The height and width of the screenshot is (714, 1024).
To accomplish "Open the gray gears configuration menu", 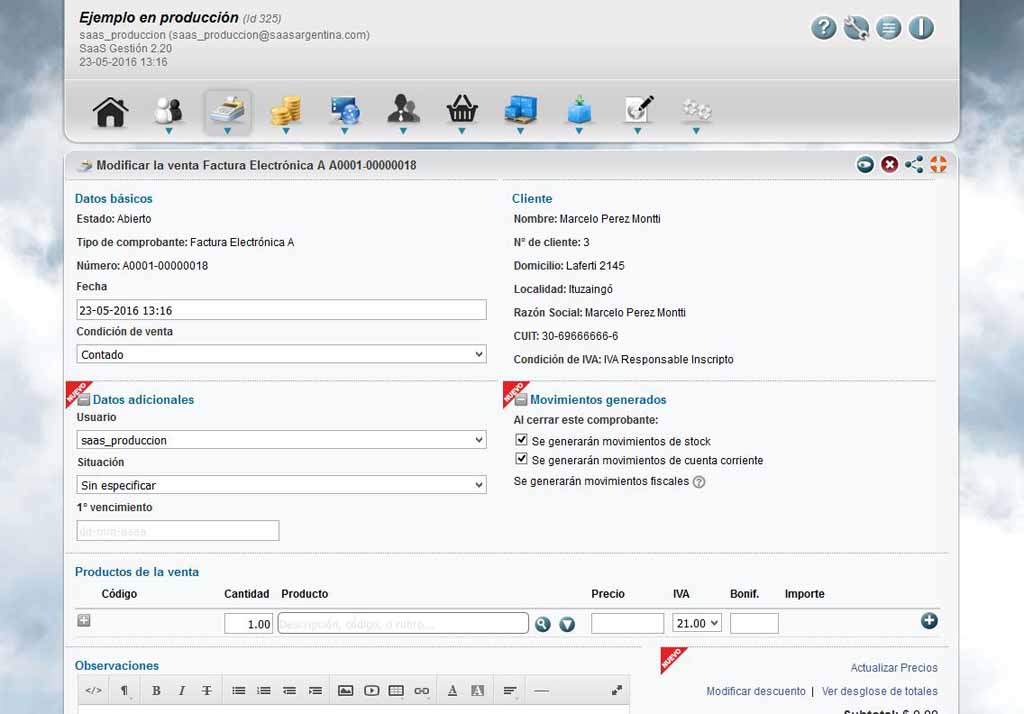I will pos(696,110).
